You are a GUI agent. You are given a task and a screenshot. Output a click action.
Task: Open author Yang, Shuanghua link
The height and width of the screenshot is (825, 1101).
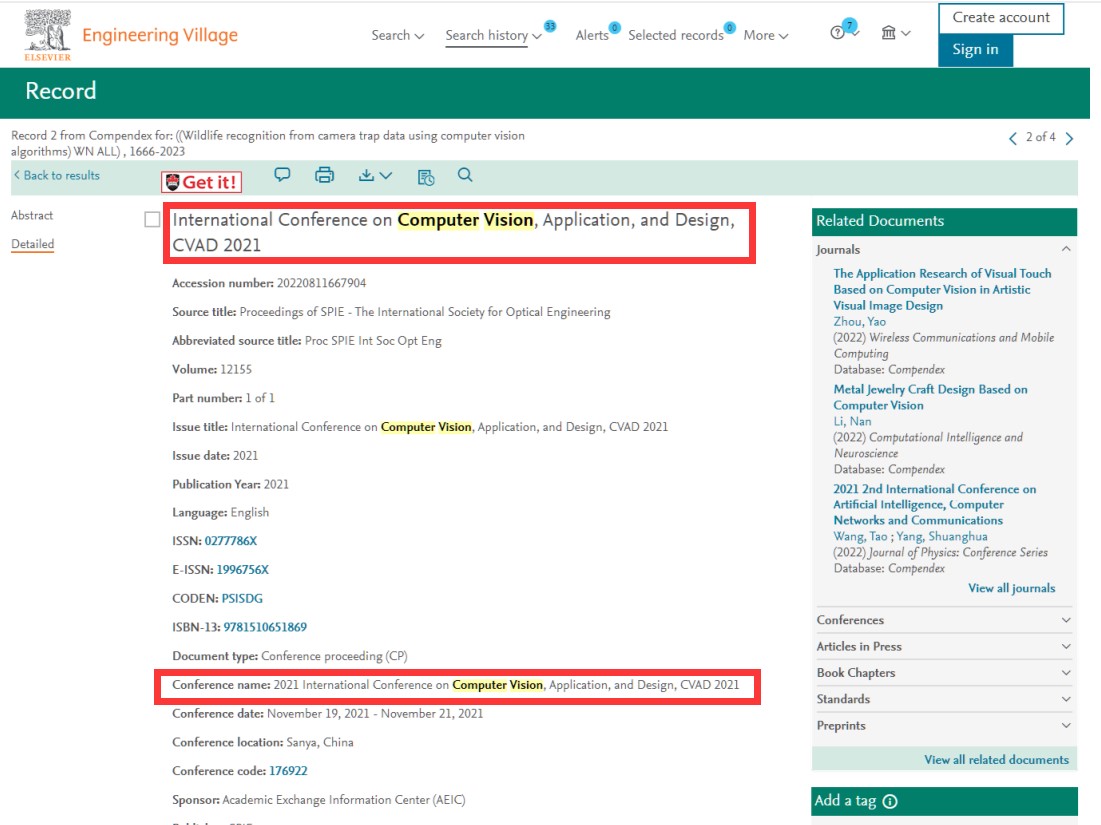coord(942,536)
